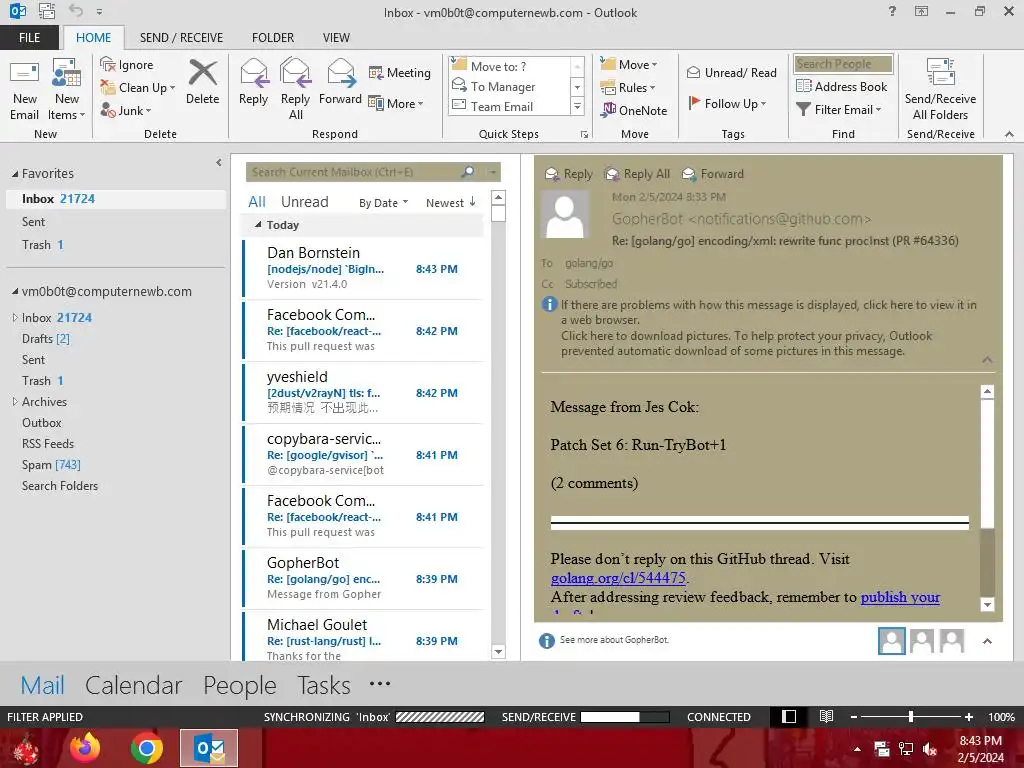Open the By Date arrangement dropdown
This screenshot has height=768, width=1024.
tap(383, 202)
